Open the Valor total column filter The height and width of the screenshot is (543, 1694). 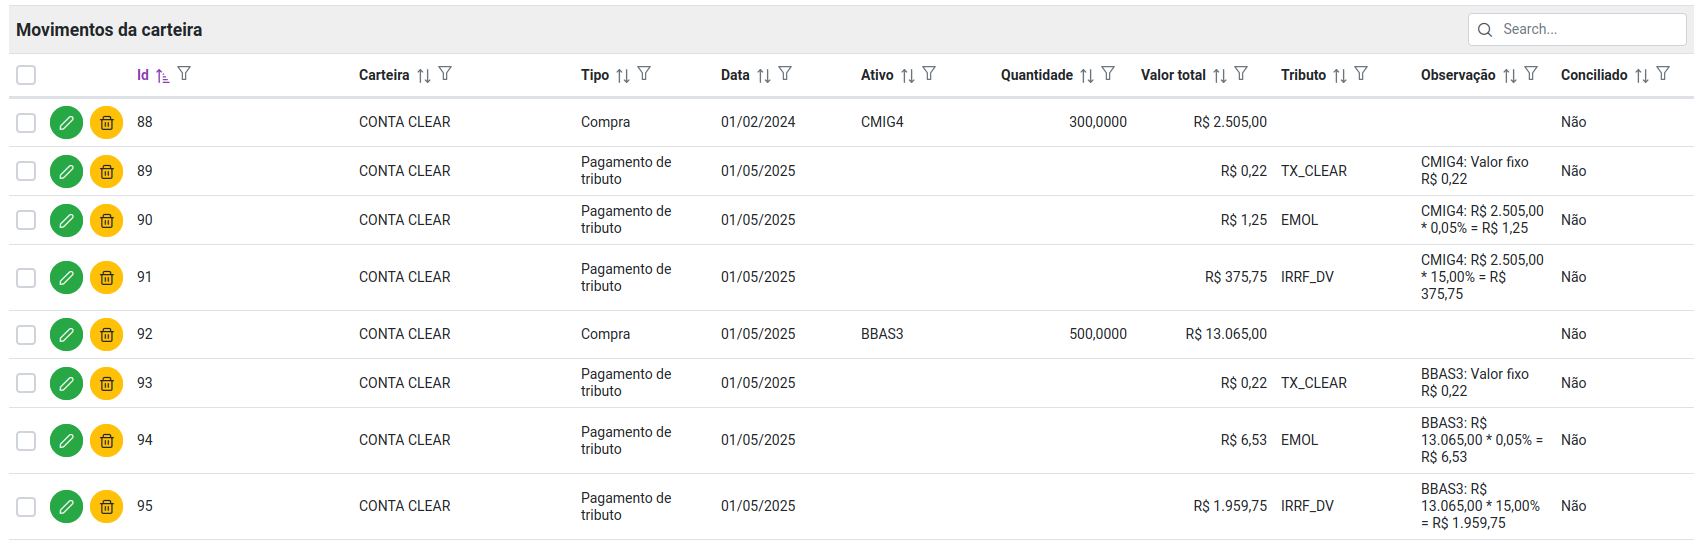pyautogui.click(x=1241, y=74)
